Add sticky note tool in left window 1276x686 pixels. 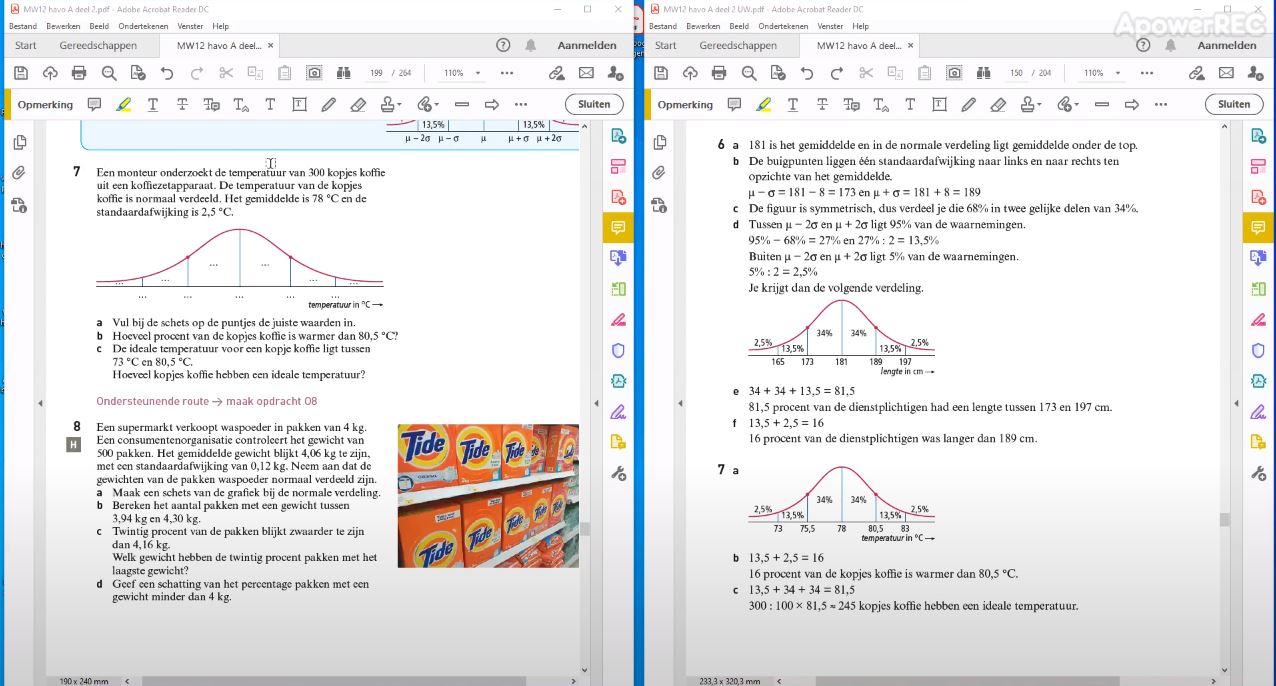[94, 104]
